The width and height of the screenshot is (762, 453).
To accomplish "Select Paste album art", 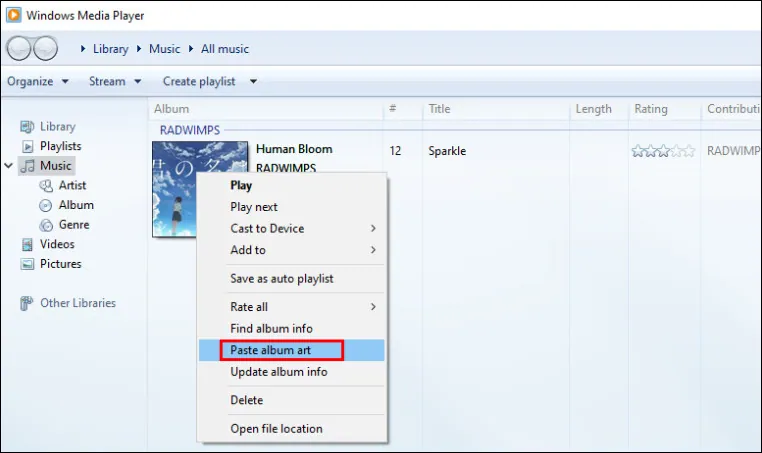I will pyautogui.click(x=292, y=350).
